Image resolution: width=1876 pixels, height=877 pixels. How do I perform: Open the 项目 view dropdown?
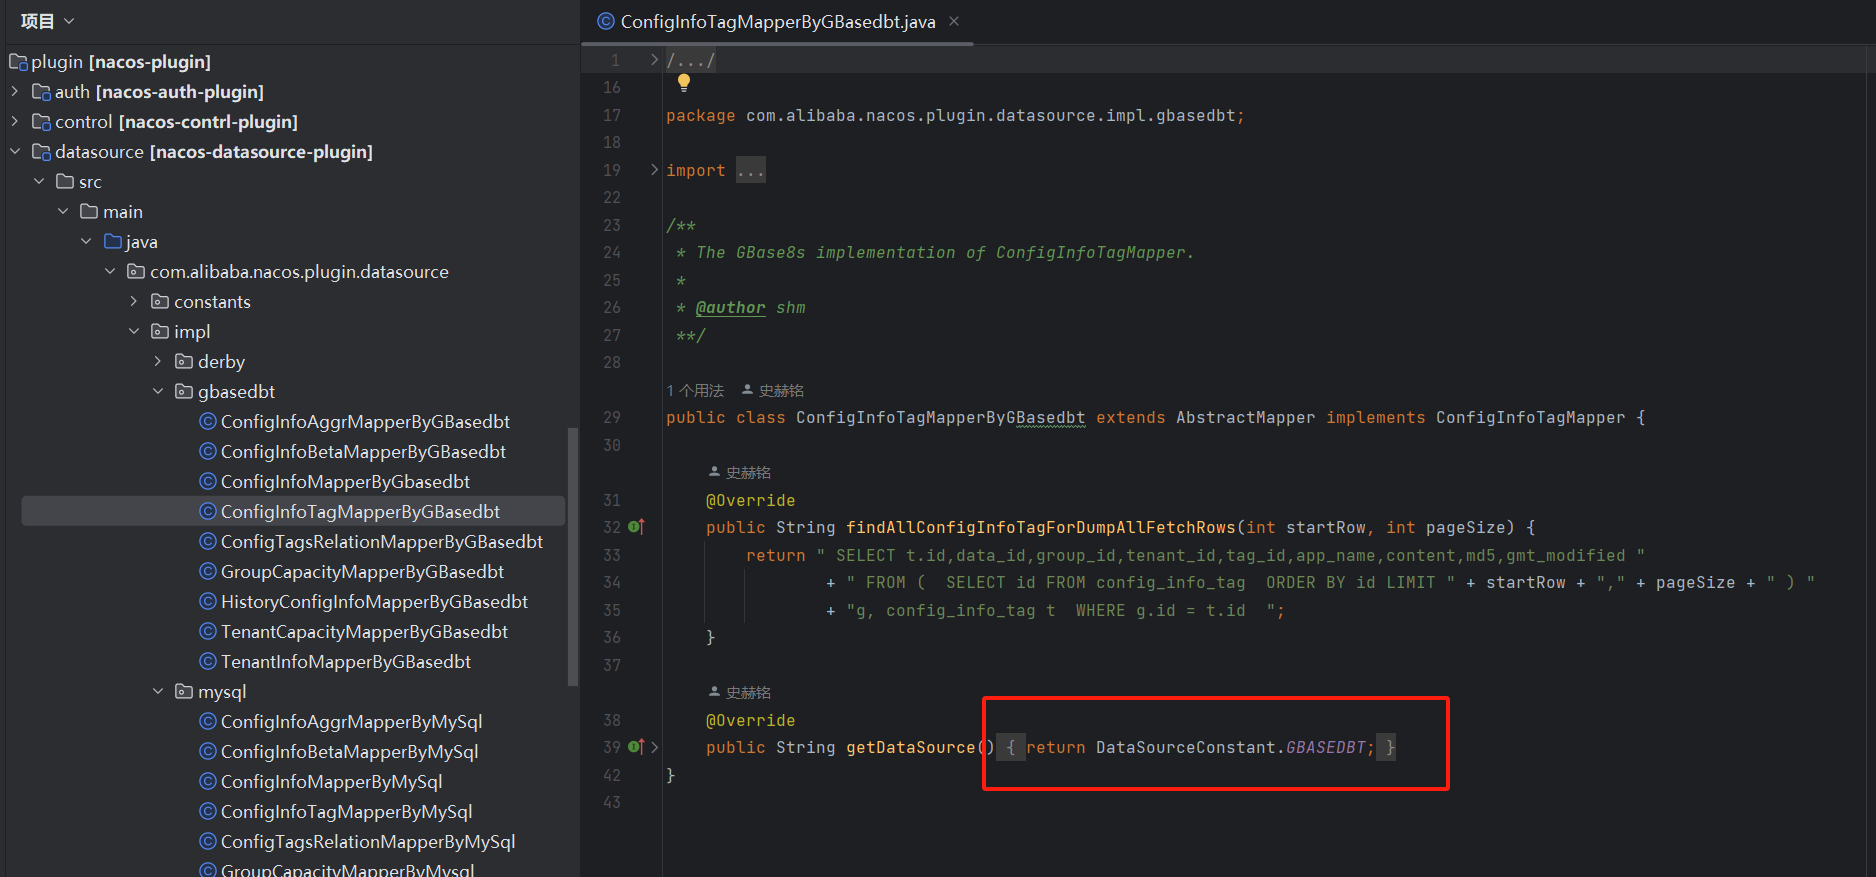tap(47, 21)
